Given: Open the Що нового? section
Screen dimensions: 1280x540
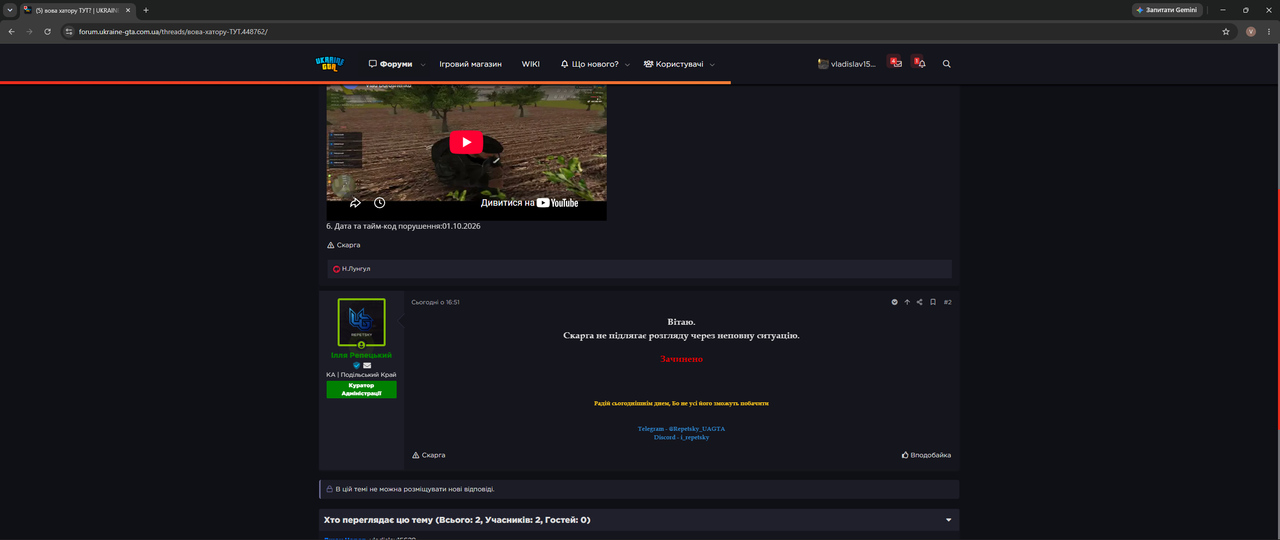Looking at the screenshot, I should click(589, 64).
